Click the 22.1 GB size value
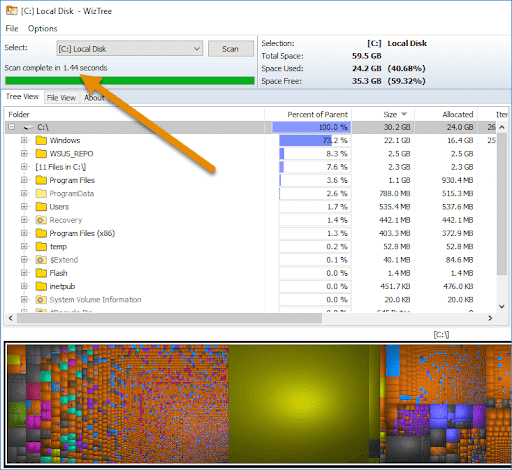The width and height of the screenshot is (512, 470). [x=397, y=141]
